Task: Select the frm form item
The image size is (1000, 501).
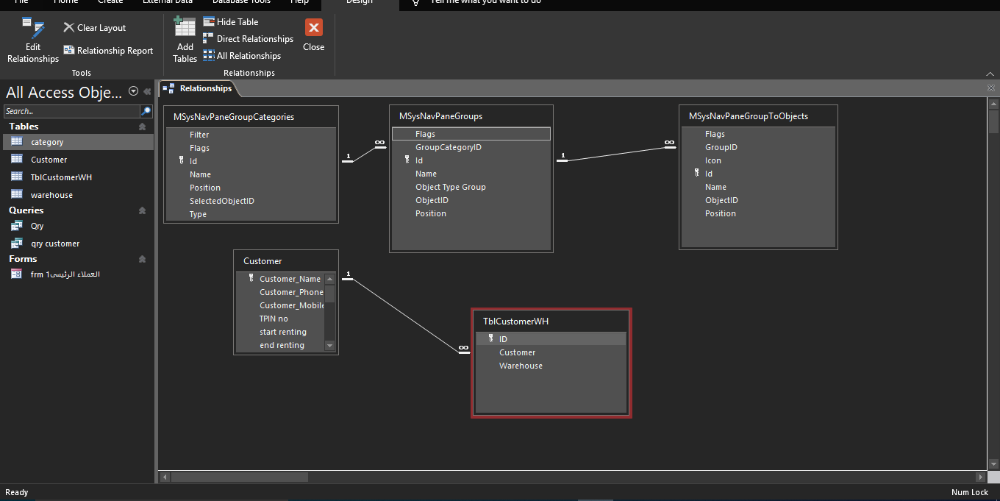Action: [78, 274]
